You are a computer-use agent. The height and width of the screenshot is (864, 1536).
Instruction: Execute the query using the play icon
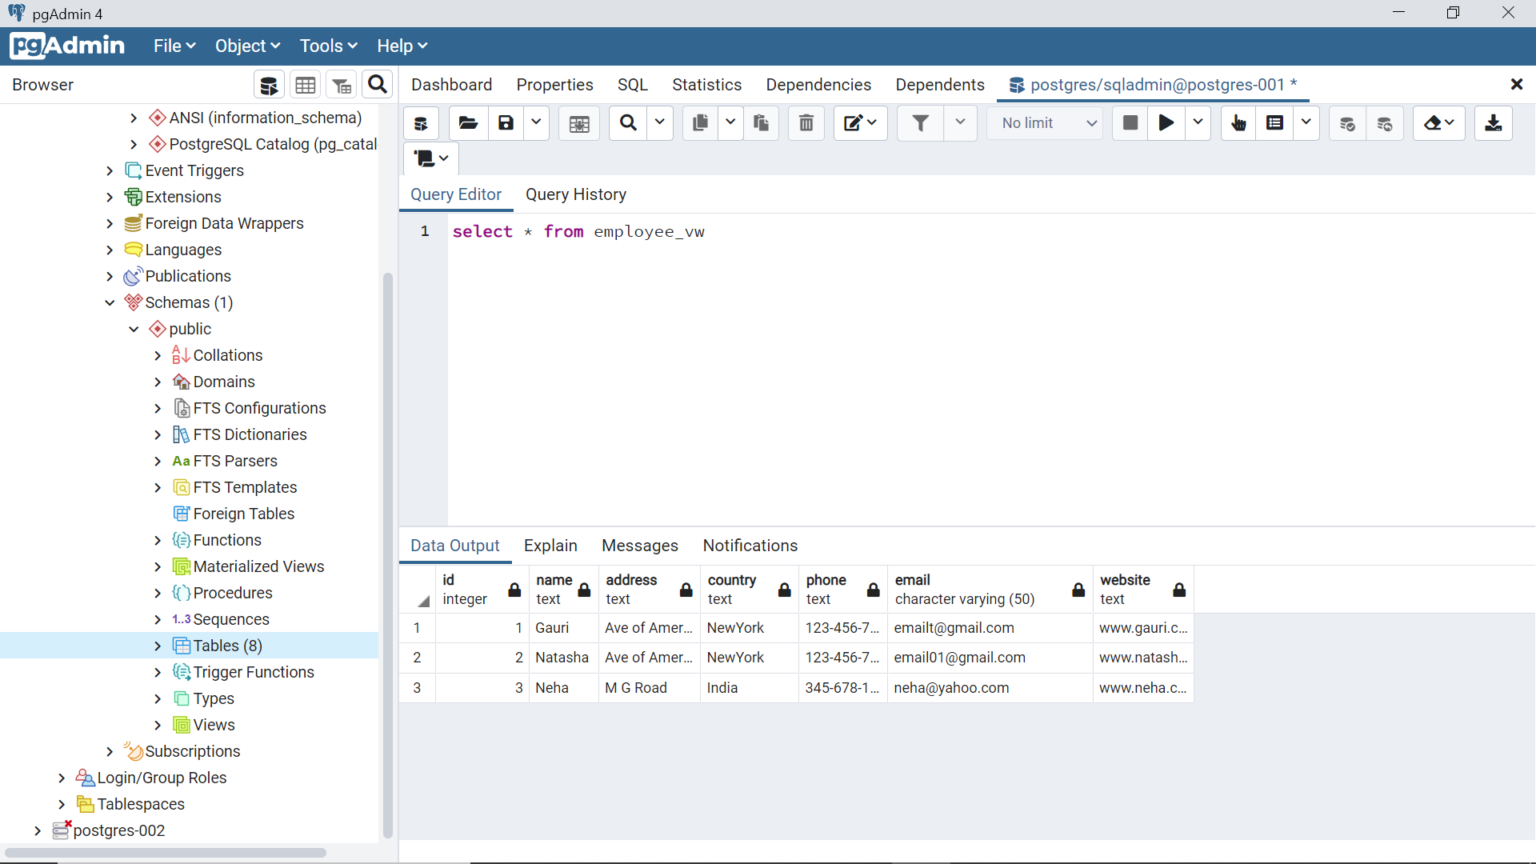tap(1166, 122)
